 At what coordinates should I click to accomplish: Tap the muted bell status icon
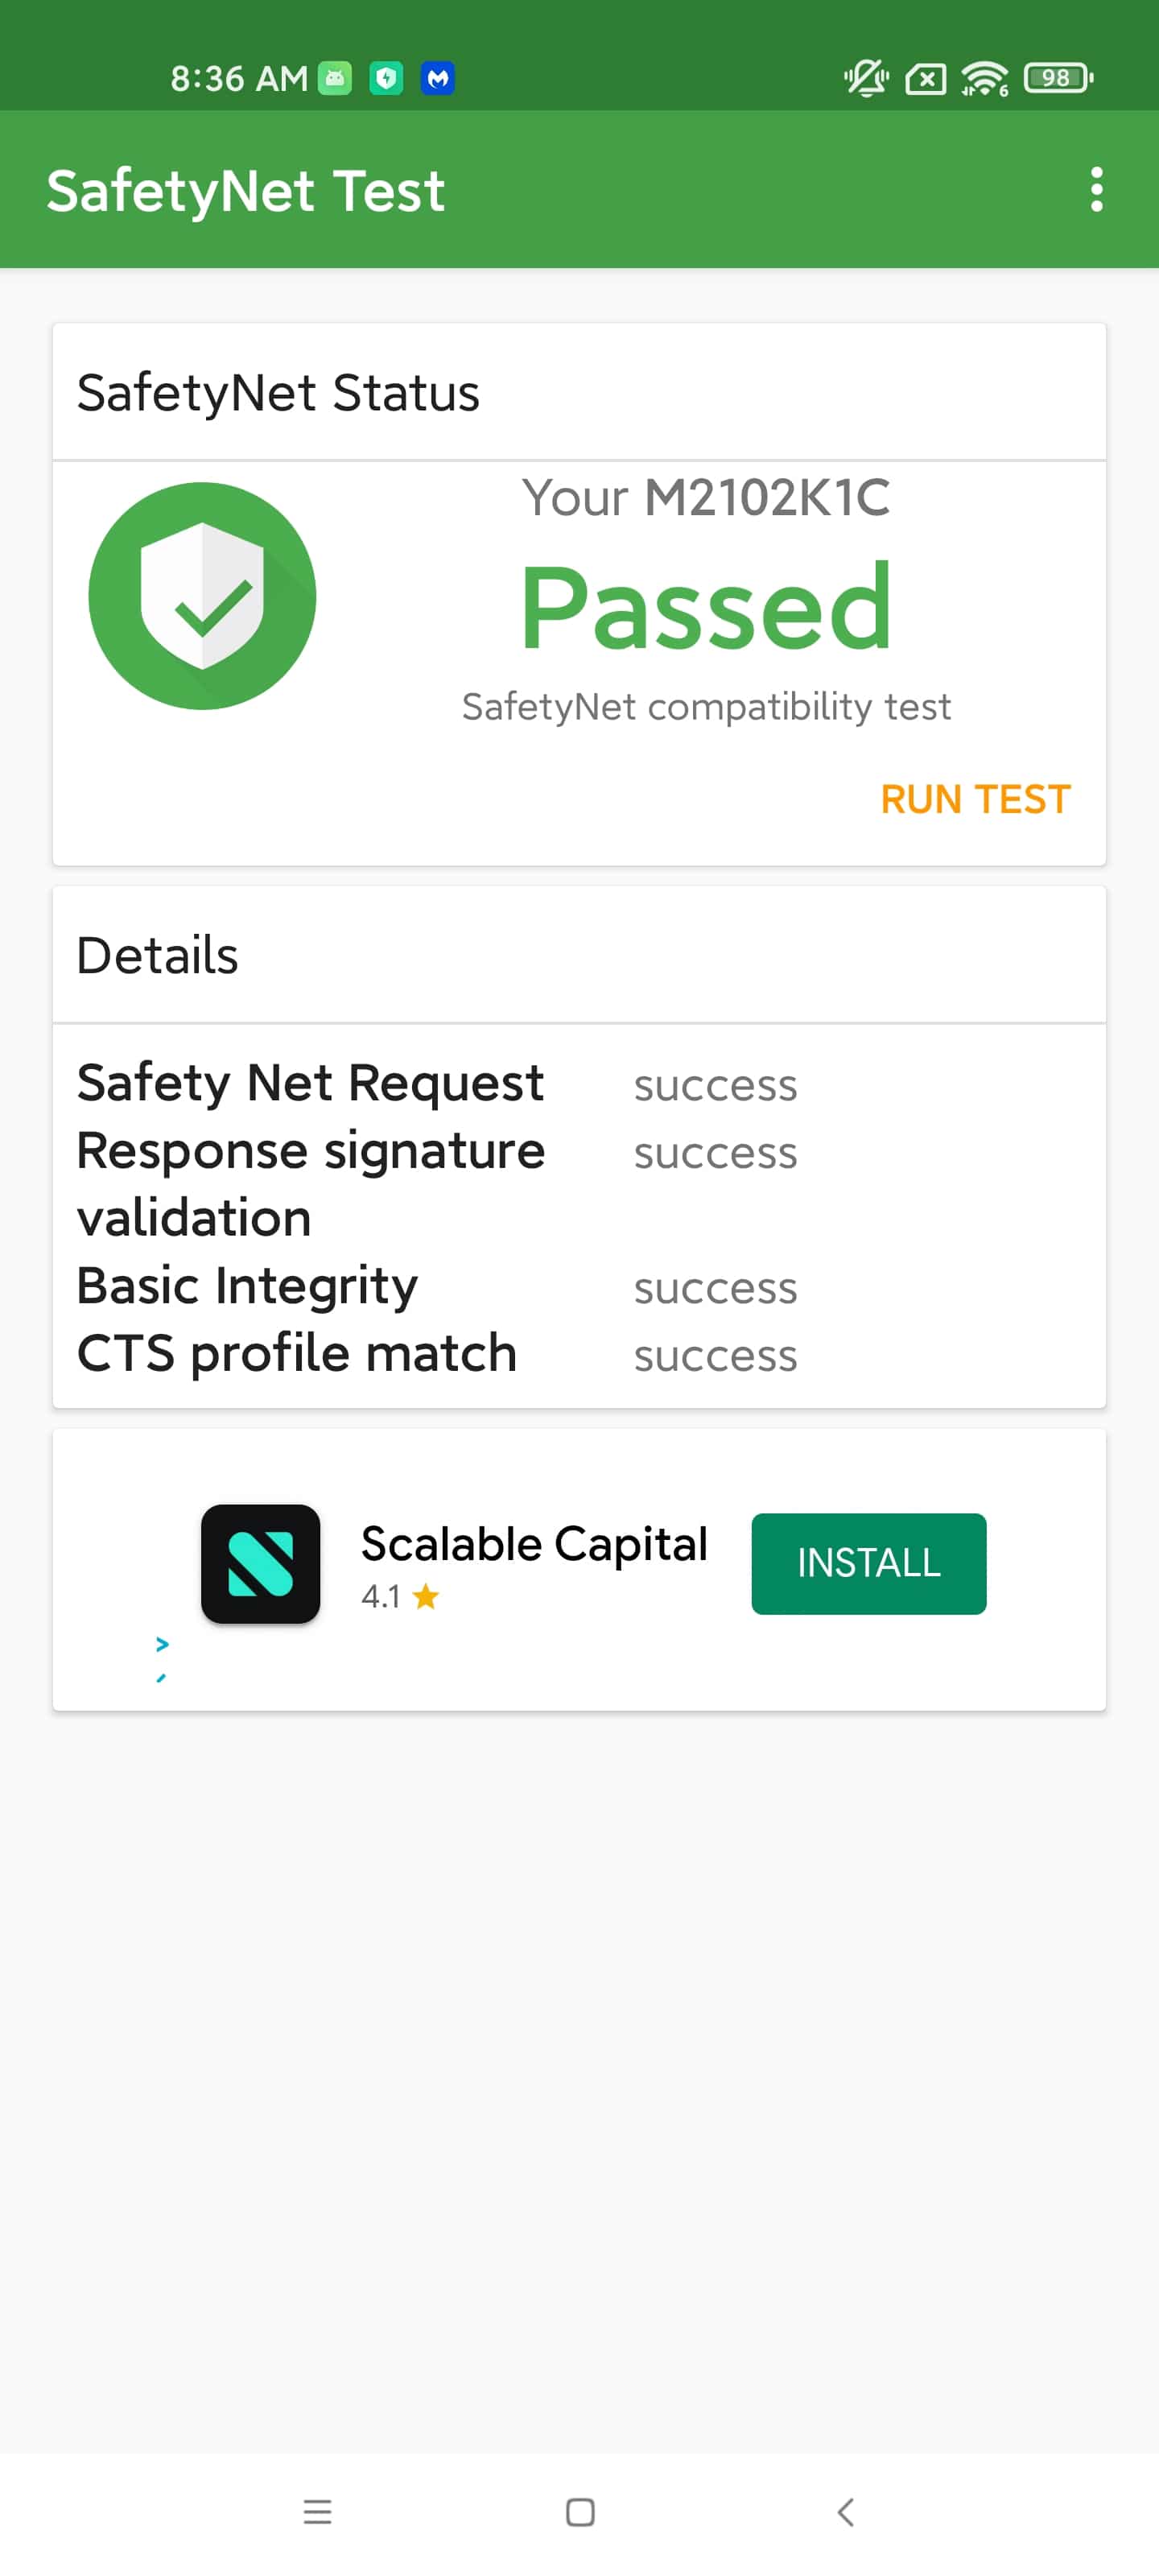(x=866, y=78)
